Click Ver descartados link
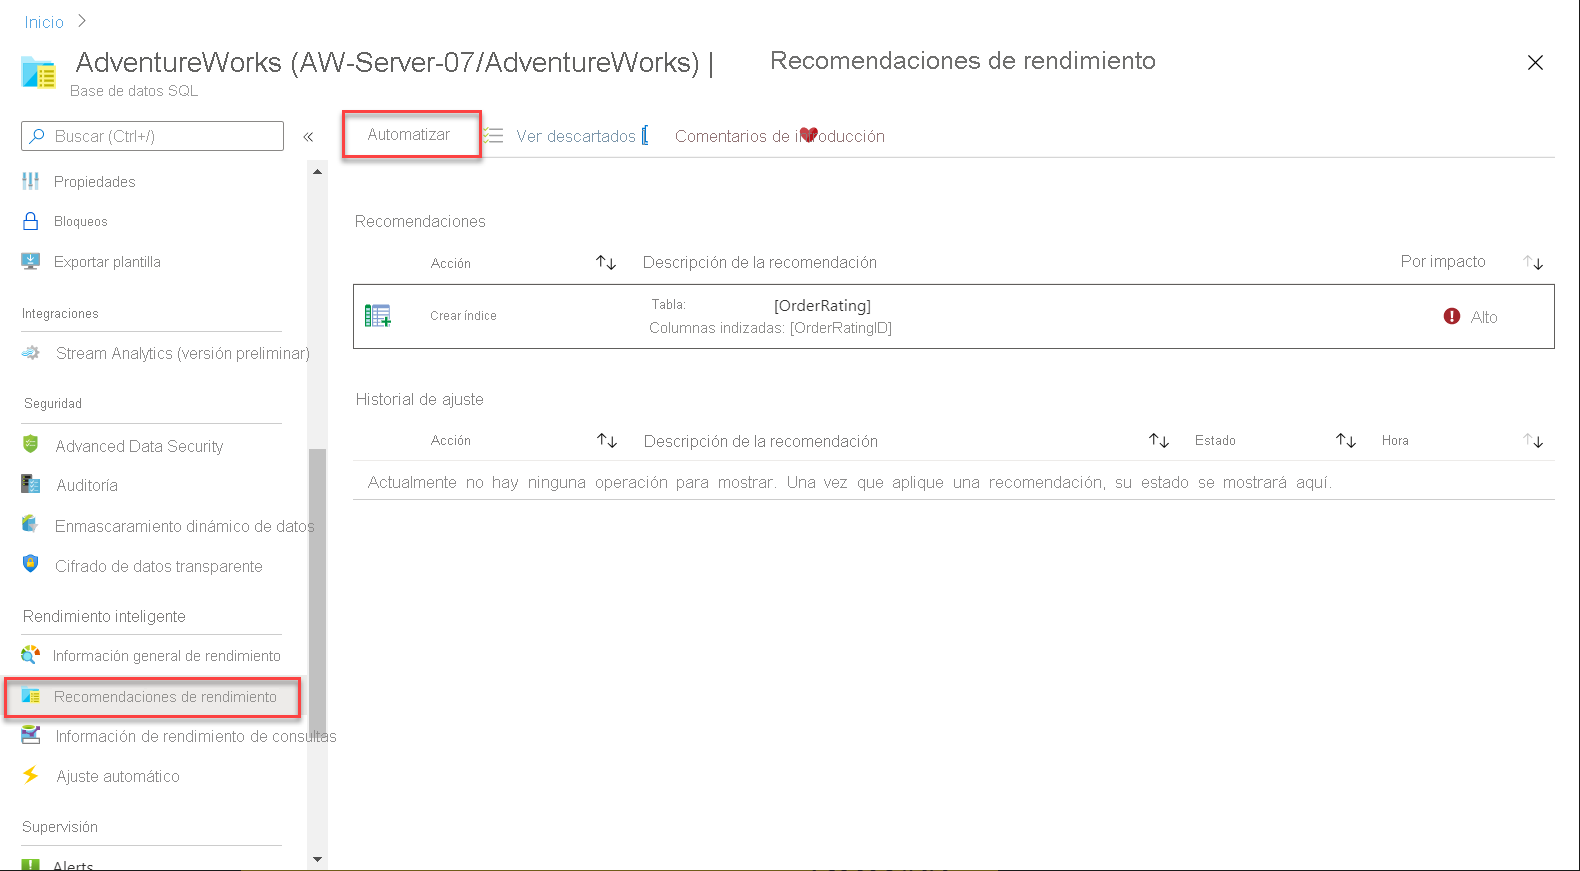Viewport: 1580px width, 871px height. tap(576, 136)
